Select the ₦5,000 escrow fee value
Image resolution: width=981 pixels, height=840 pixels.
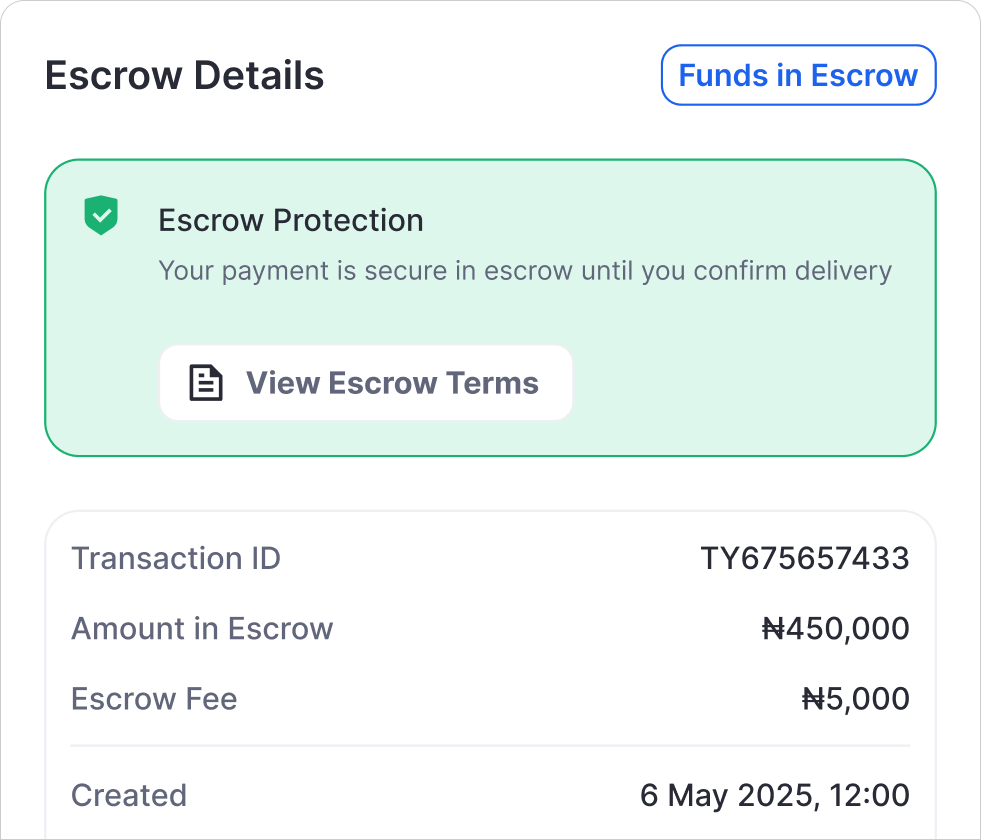(856, 698)
